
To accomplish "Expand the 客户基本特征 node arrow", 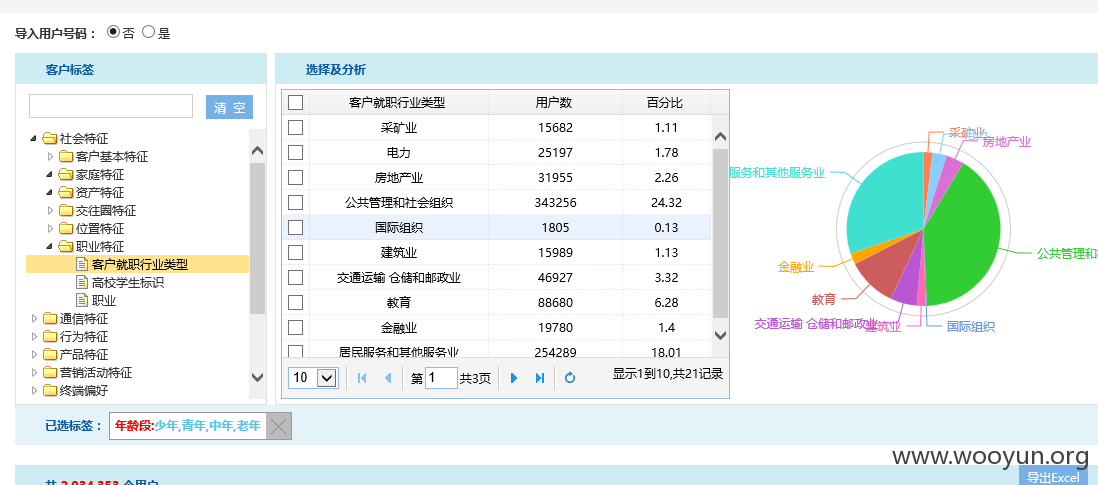I will (50, 156).
